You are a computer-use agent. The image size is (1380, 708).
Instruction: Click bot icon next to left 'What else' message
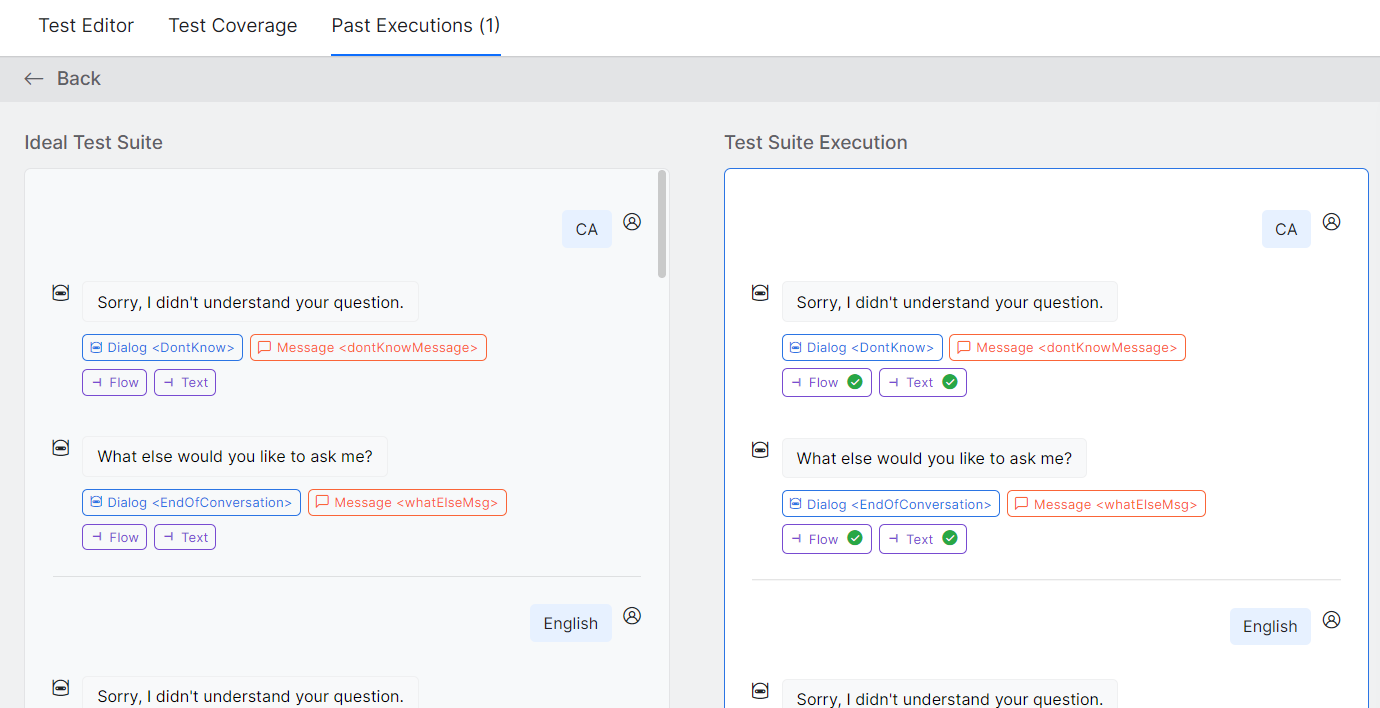[x=61, y=447]
